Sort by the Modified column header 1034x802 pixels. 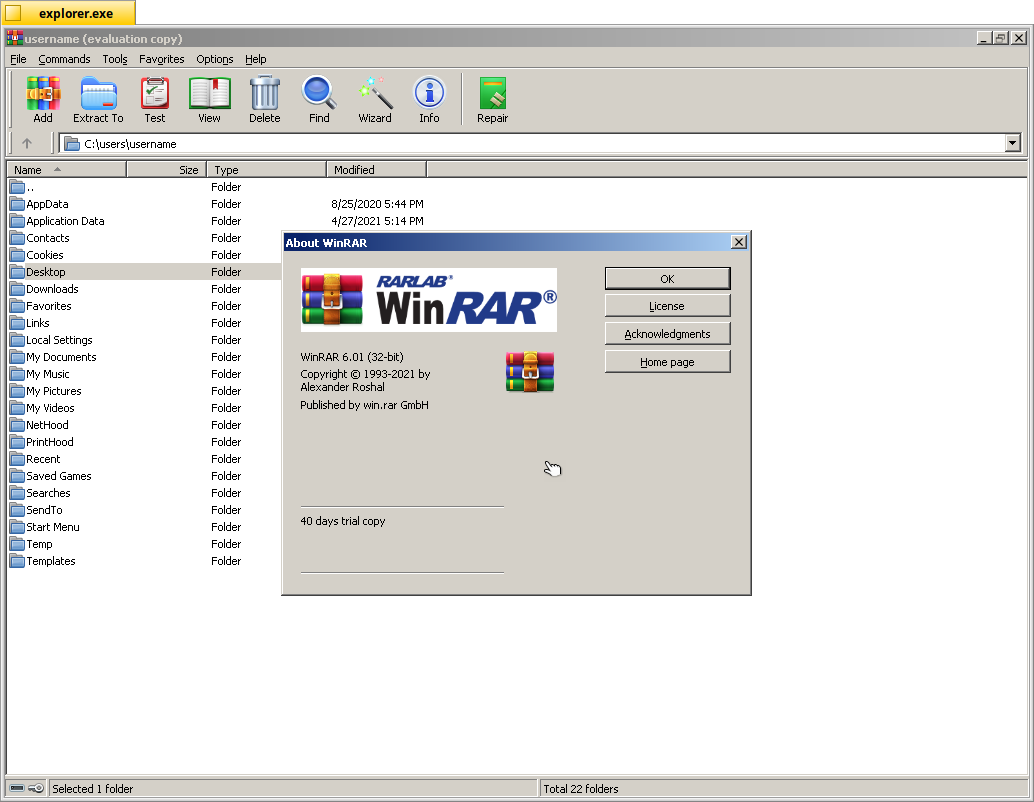(377, 170)
